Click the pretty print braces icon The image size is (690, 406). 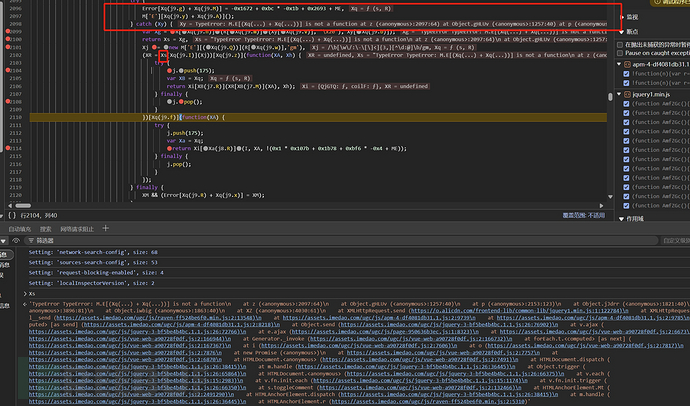[x=11, y=214]
